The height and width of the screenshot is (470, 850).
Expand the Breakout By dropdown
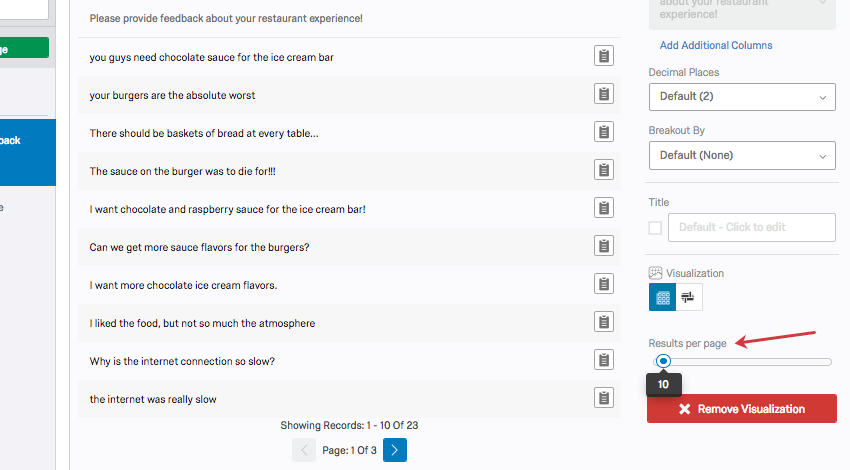click(x=741, y=155)
